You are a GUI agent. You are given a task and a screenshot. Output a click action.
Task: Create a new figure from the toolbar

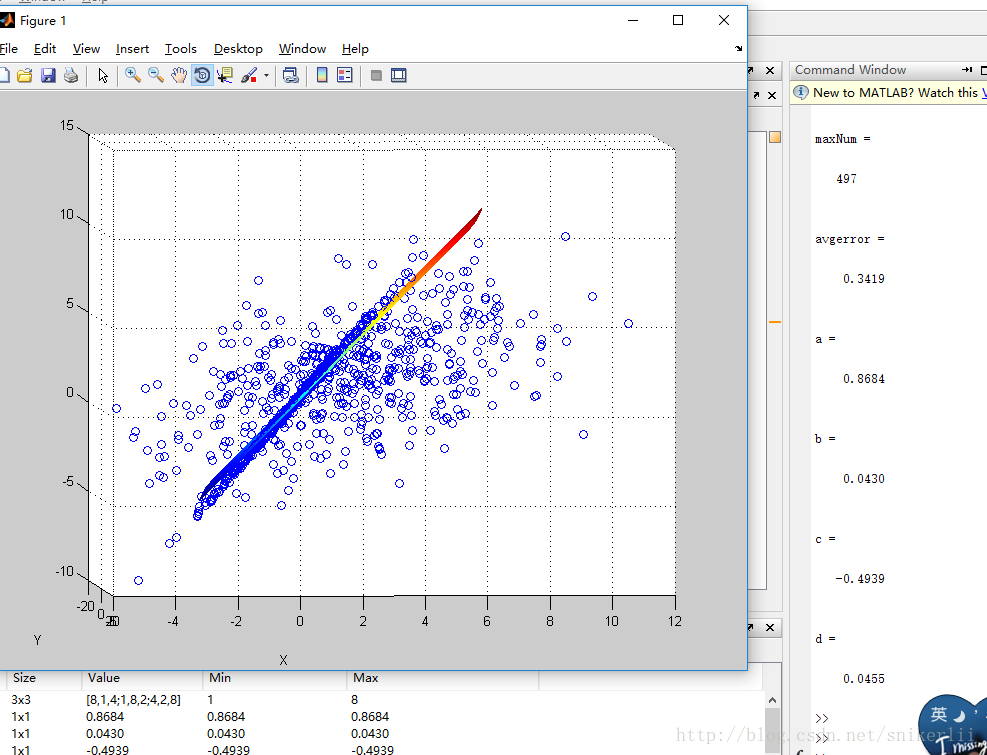pyautogui.click(x=3, y=76)
